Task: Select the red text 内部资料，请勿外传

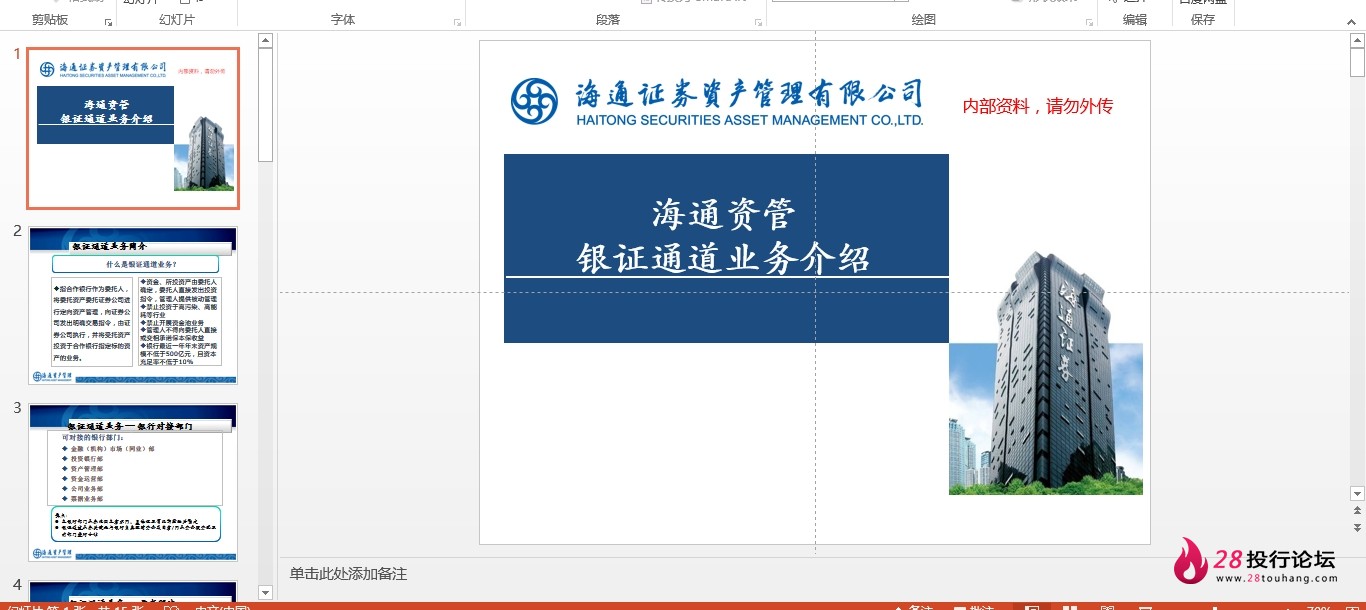Action: tap(1037, 106)
